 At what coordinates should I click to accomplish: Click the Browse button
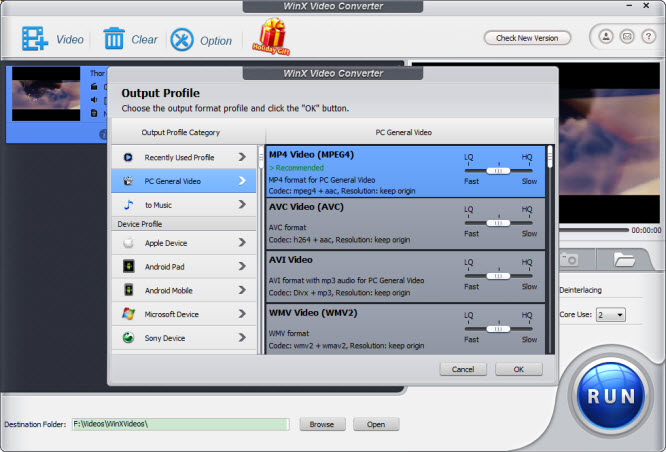coord(322,424)
